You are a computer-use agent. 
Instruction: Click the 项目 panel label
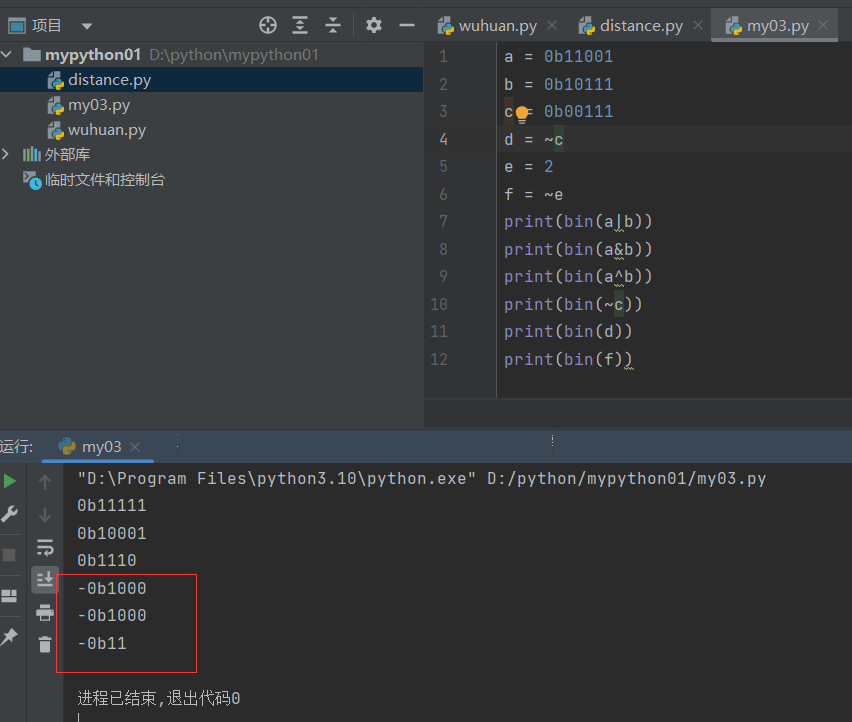46,25
